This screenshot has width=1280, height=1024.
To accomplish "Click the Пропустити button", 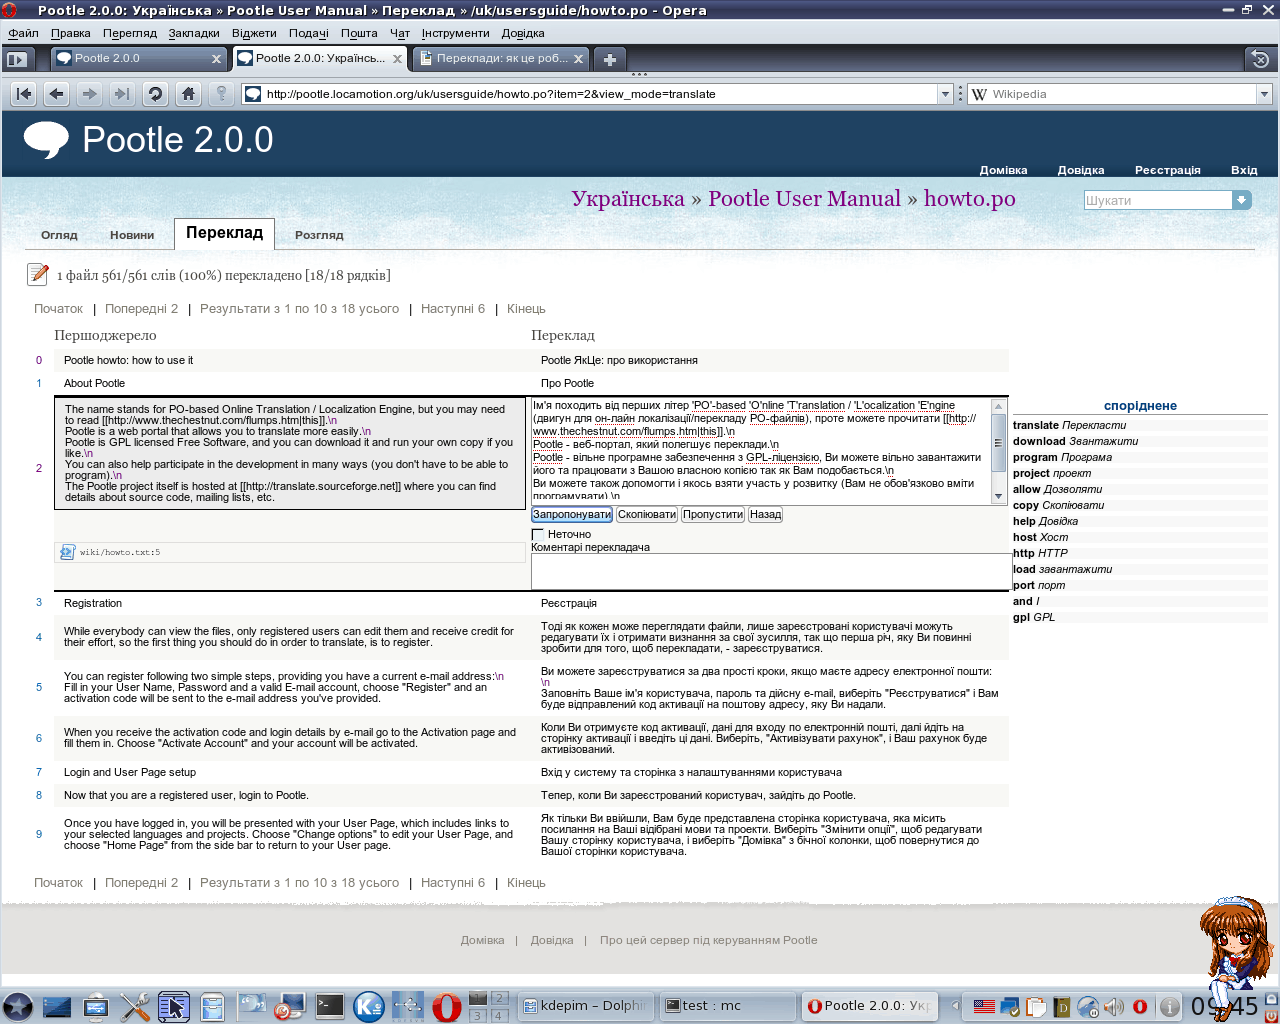I will pyautogui.click(x=713, y=514).
